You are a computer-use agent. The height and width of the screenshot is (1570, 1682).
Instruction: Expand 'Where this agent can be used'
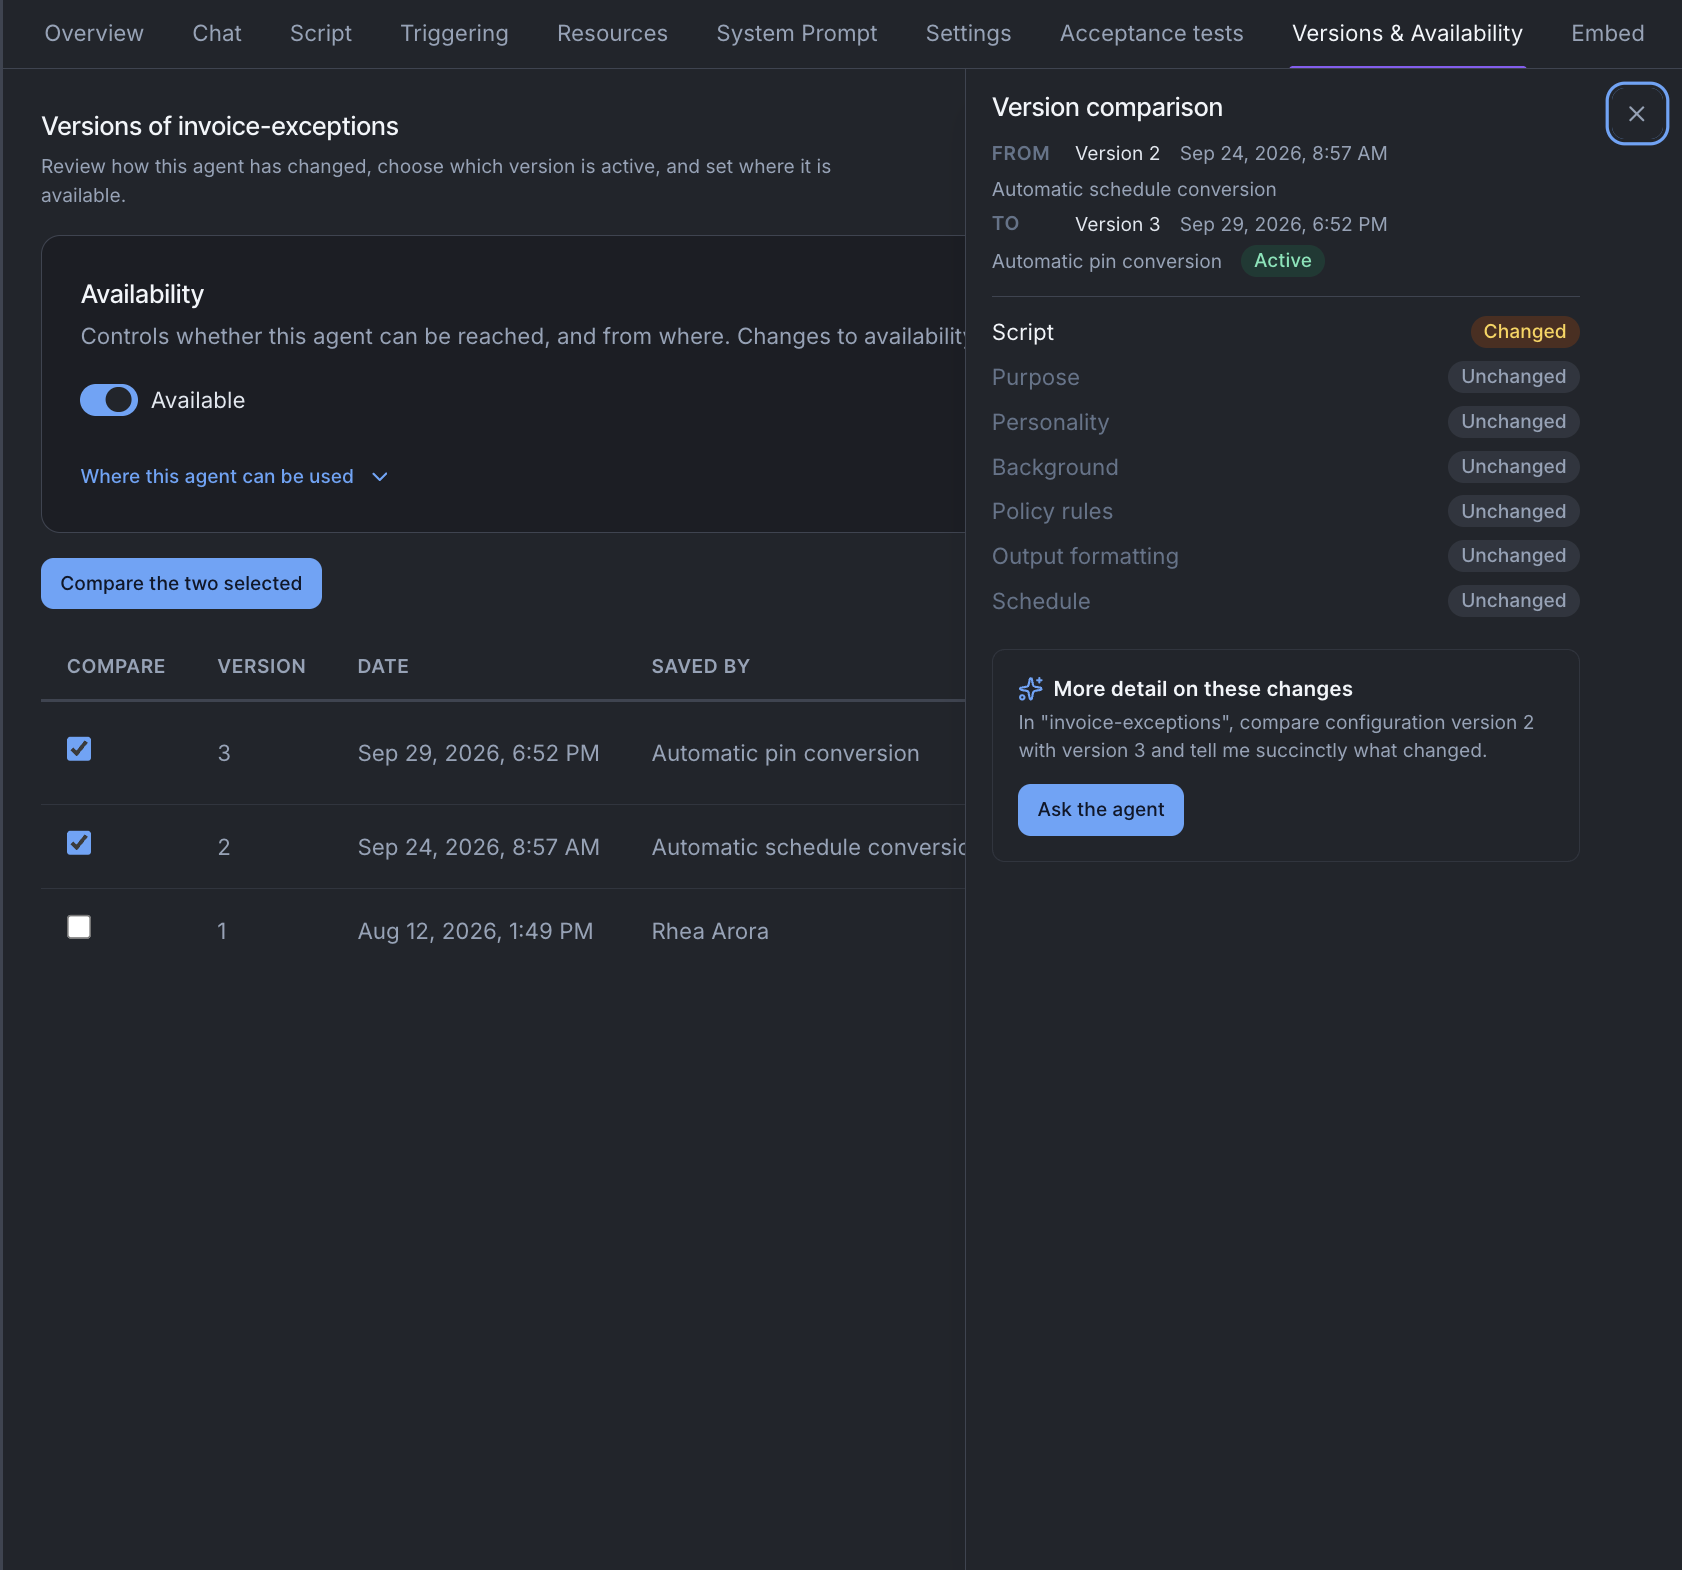point(234,477)
